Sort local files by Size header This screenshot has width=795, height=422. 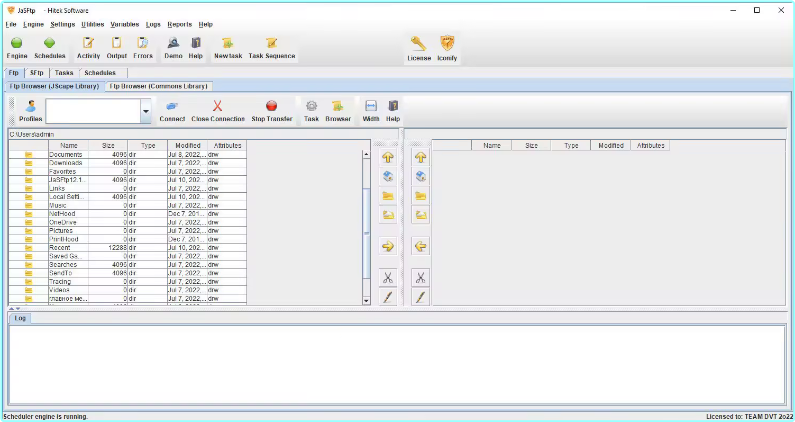108,146
